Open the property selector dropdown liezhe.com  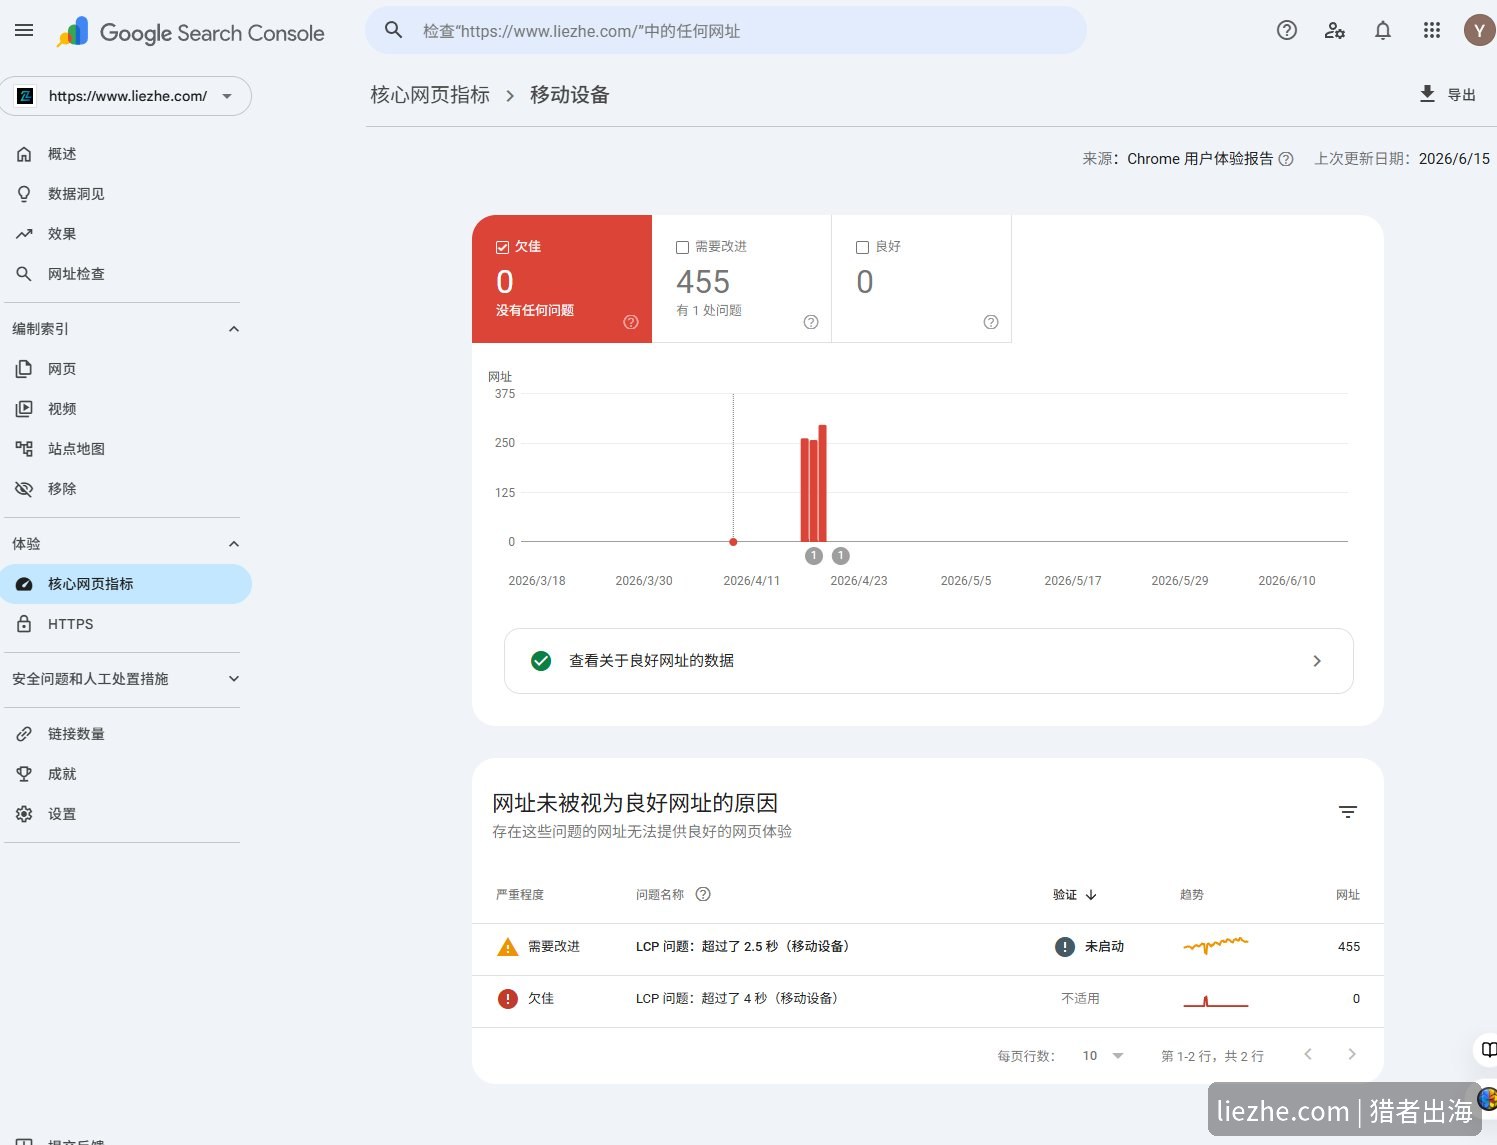click(x=126, y=96)
